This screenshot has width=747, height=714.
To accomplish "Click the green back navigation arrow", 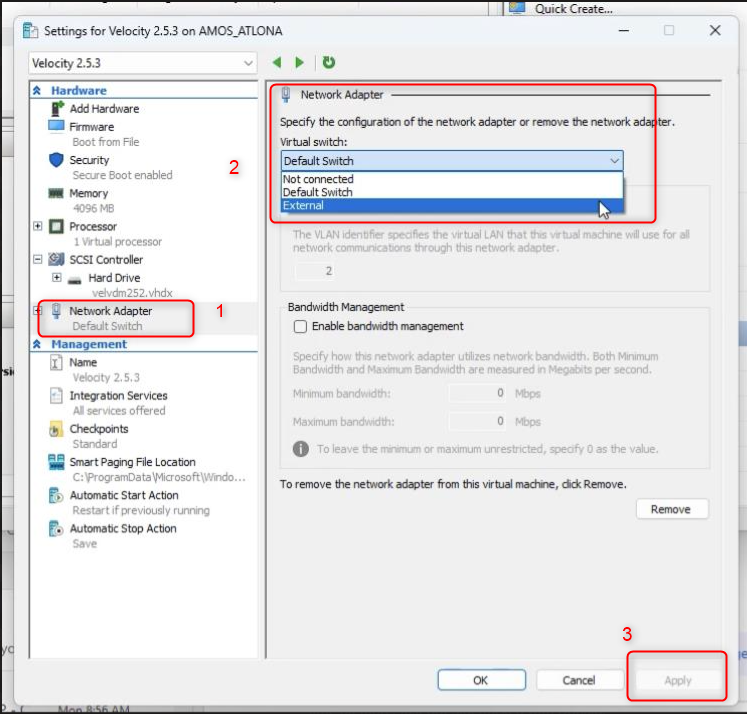I will (277, 62).
